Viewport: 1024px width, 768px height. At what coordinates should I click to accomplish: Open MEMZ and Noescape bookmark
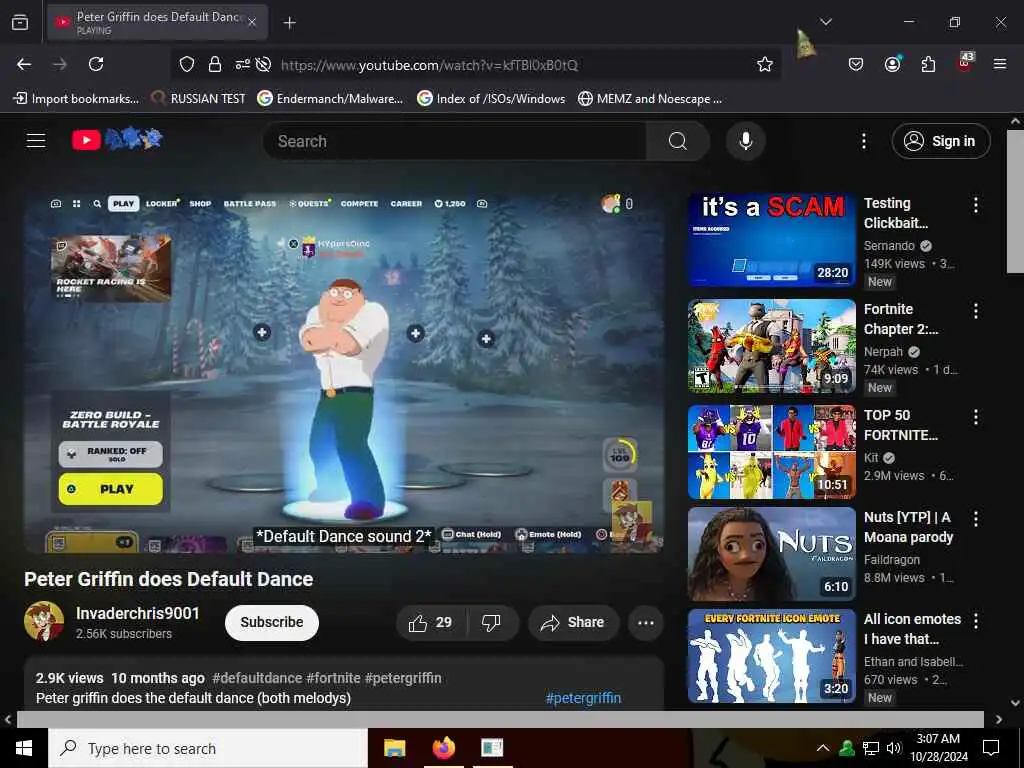pyautogui.click(x=650, y=99)
